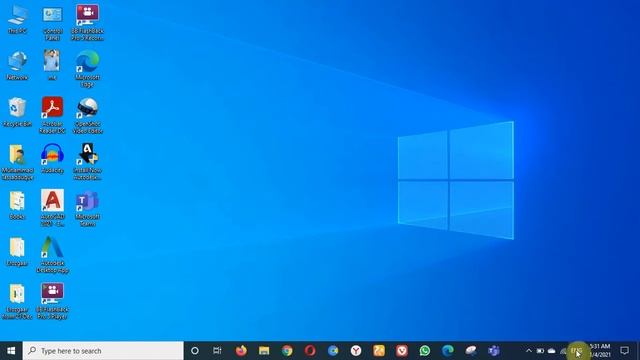
Task: Show hidden system tray icons
Action: pos(529,351)
